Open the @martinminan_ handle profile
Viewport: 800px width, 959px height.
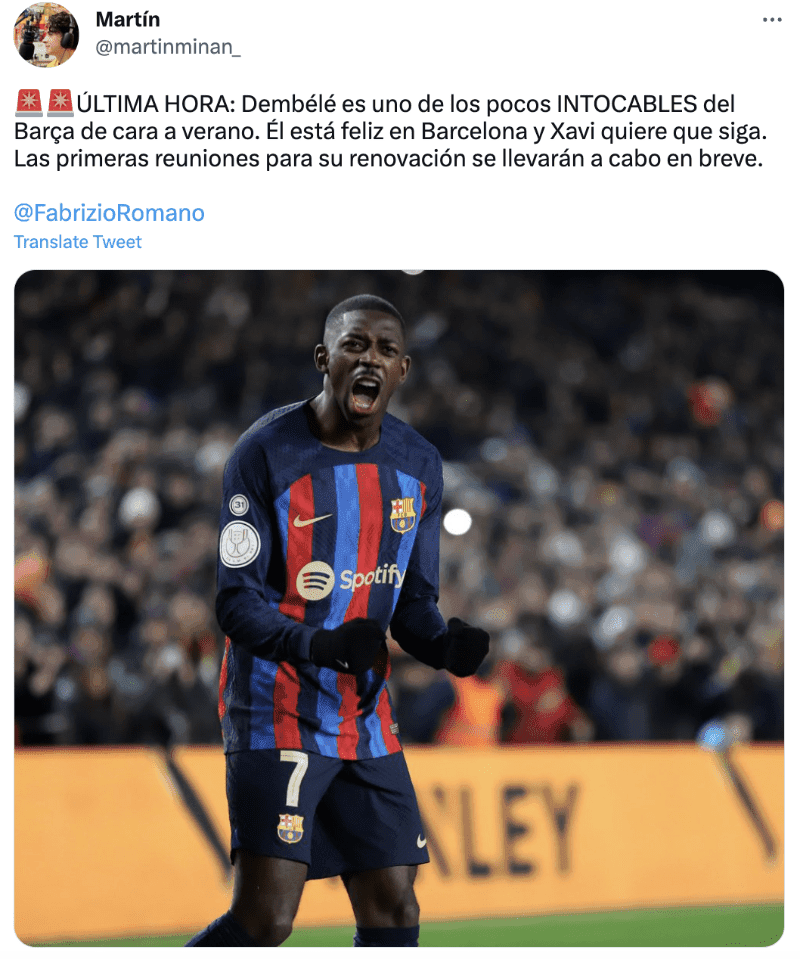click(x=168, y=47)
